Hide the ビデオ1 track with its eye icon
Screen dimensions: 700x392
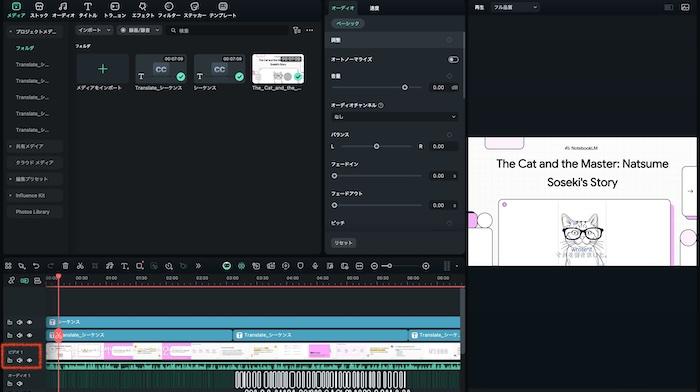29,360
